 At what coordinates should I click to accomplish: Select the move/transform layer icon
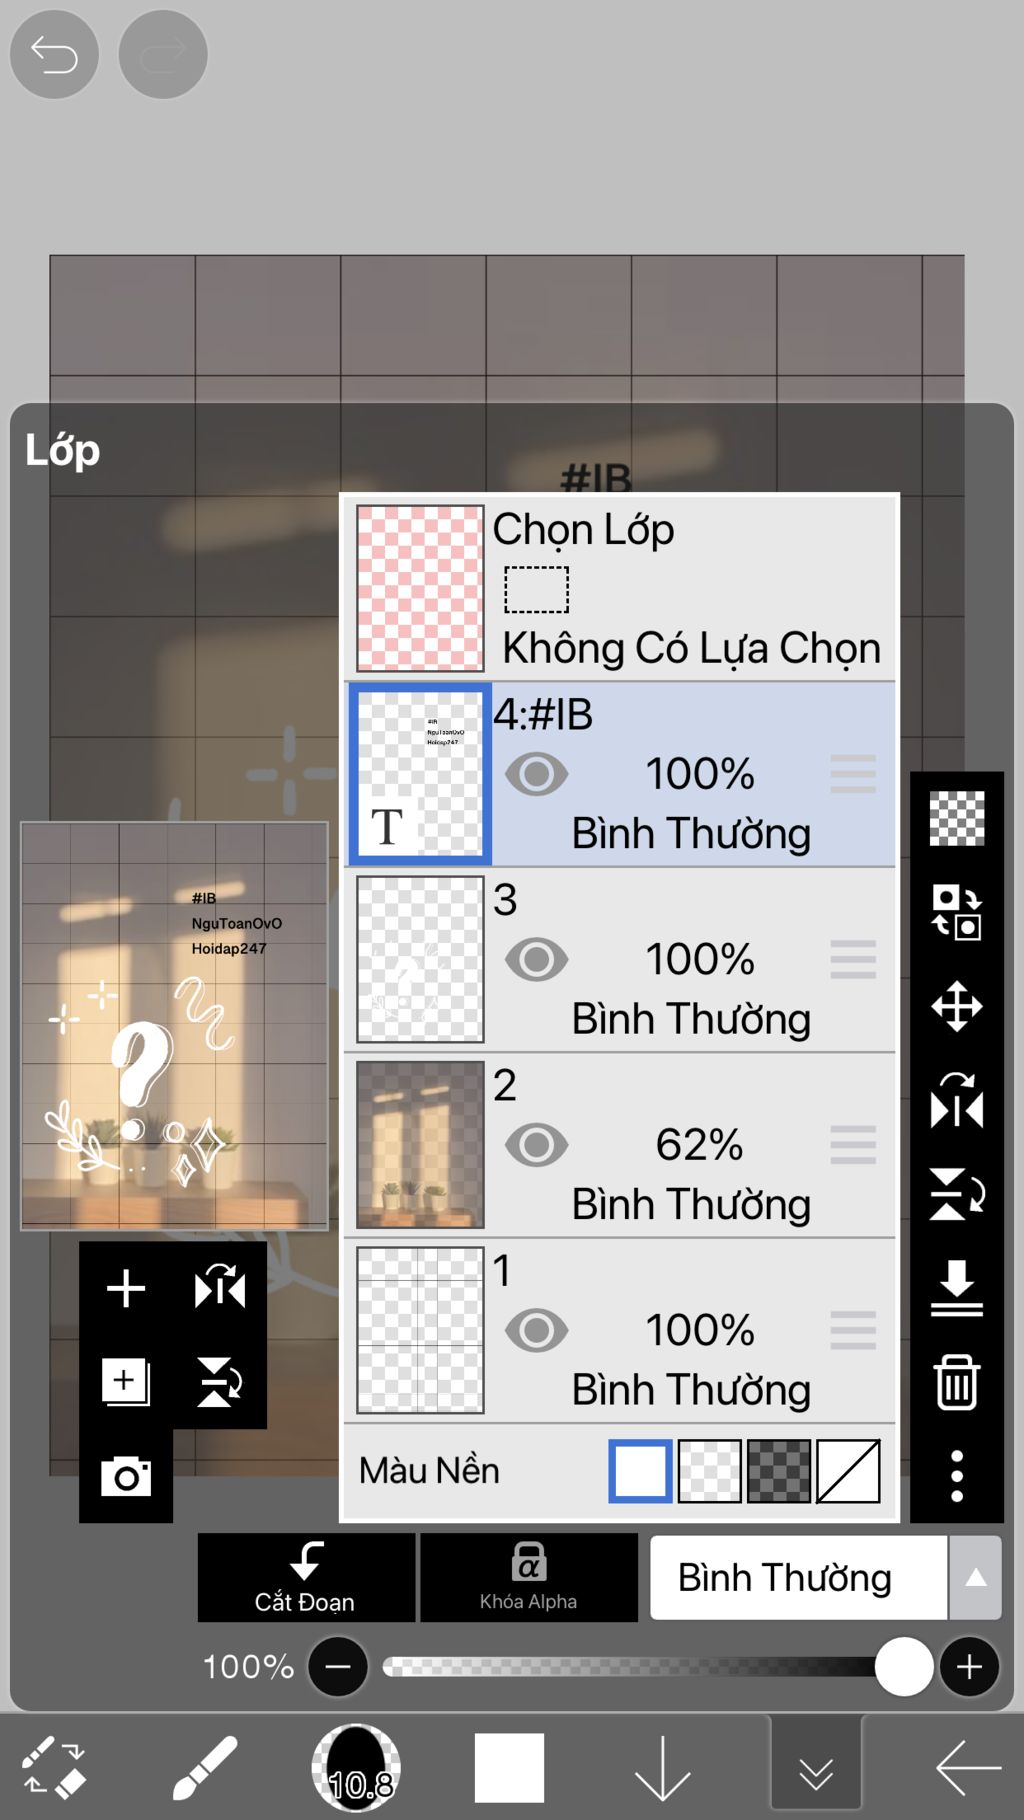pyautogui.click(x=957, y=1006)
